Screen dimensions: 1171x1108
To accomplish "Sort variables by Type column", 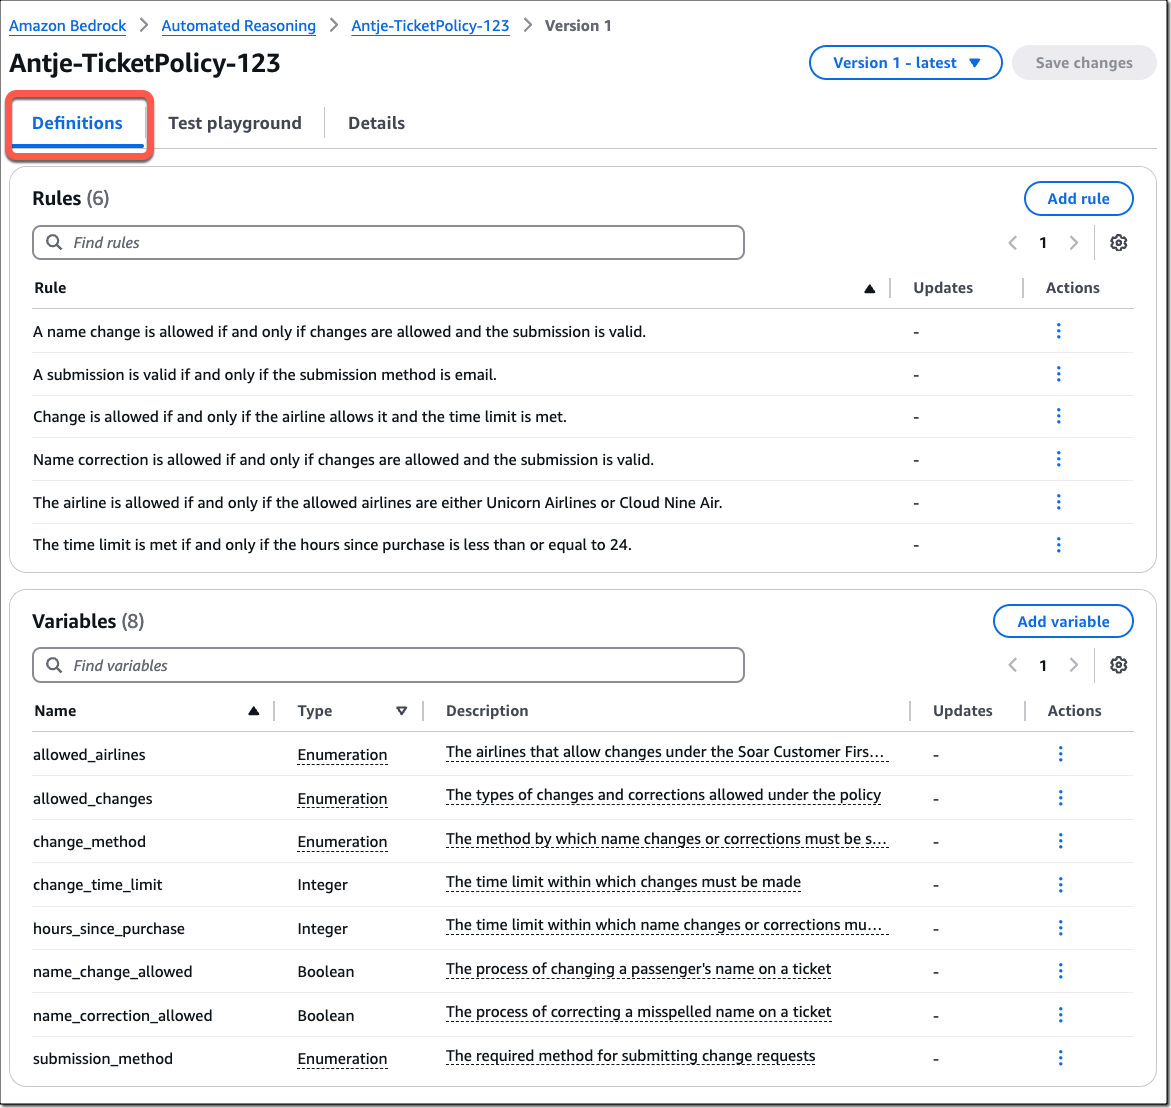I will coord(401,712).
